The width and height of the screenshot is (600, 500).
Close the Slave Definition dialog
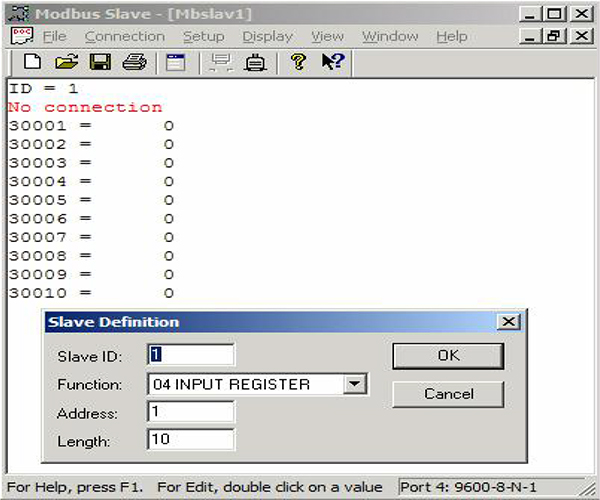point(509,321)
